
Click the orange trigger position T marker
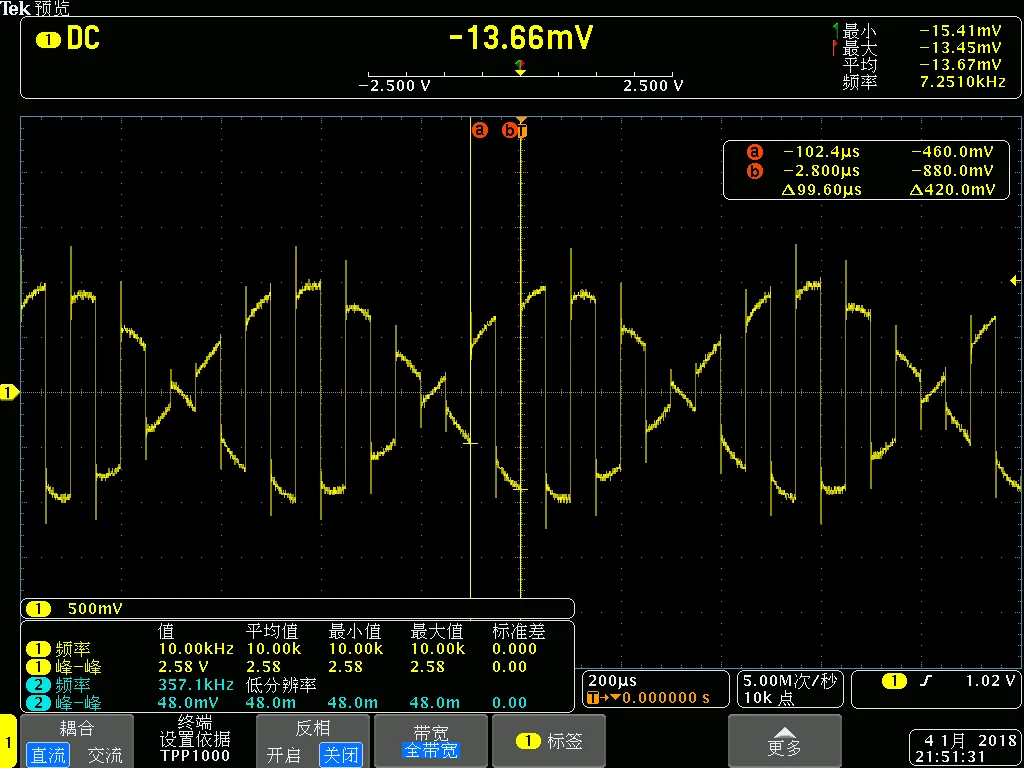(521, 130)
